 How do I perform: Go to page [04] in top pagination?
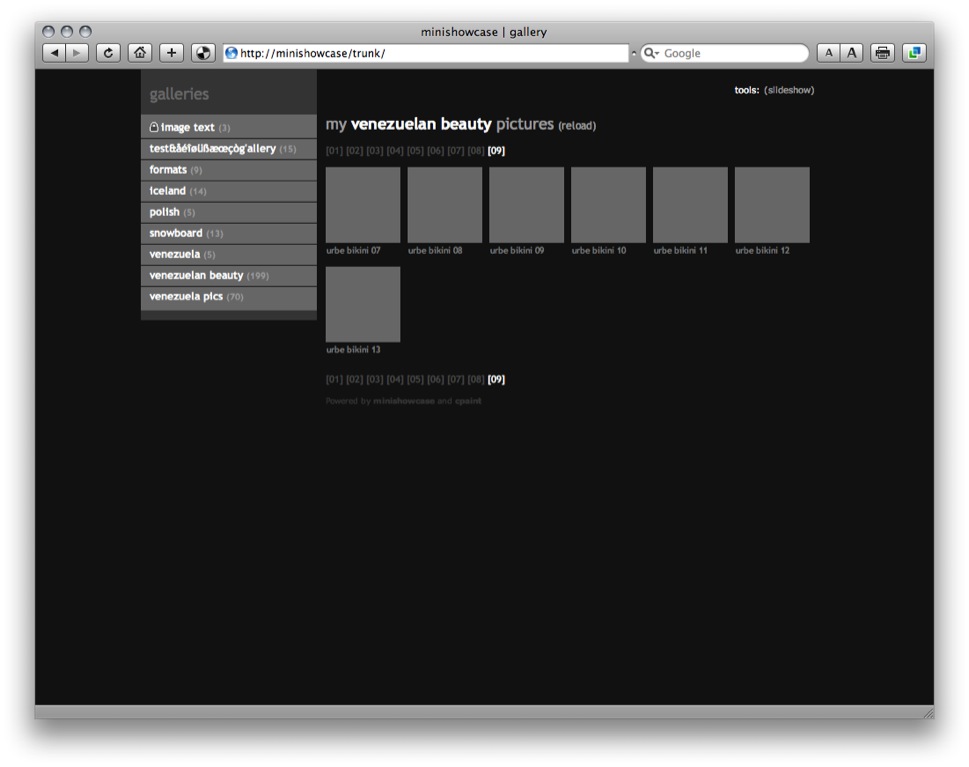(395, 150)
